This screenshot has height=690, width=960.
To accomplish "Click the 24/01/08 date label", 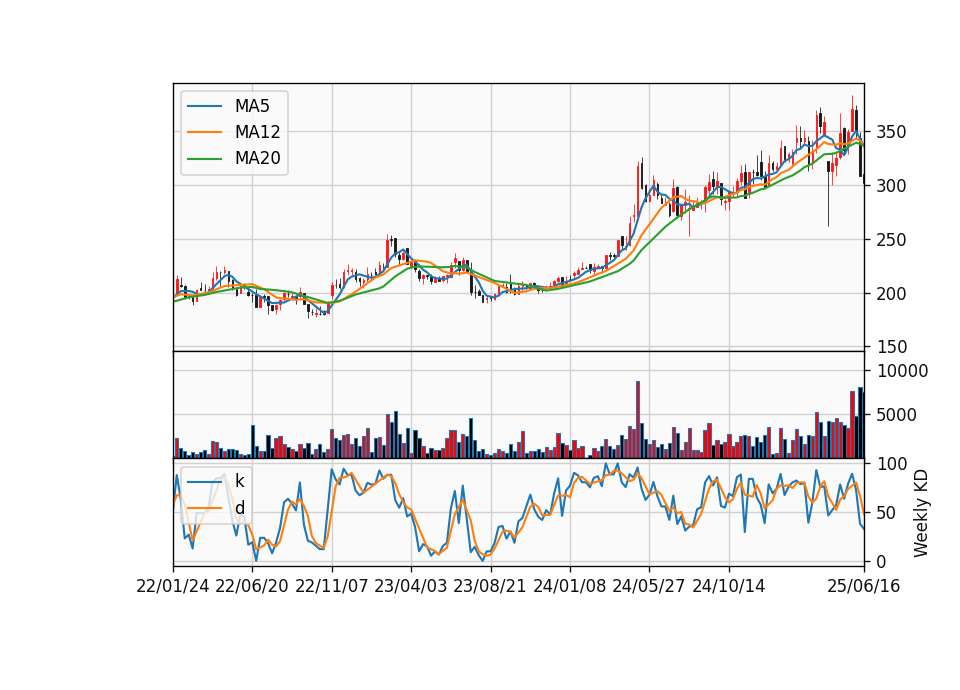I will 570,587.
